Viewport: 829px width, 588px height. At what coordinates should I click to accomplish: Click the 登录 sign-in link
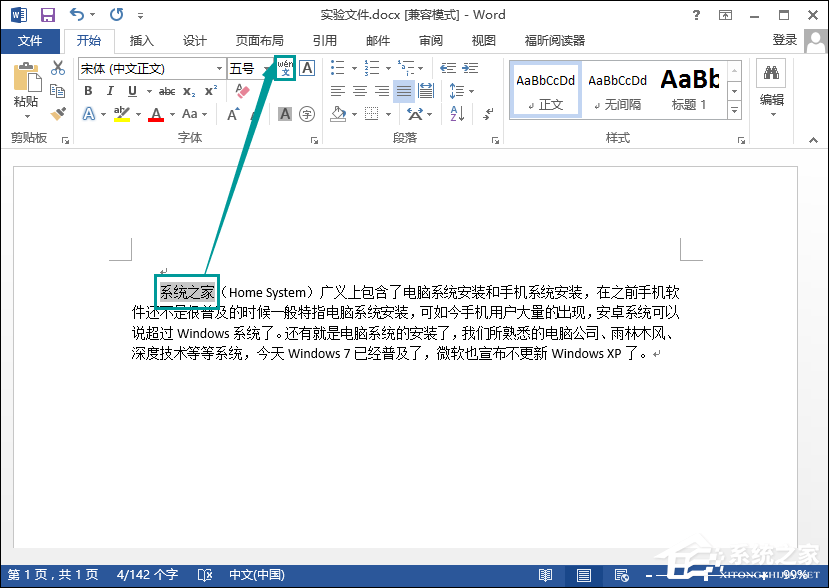point(786,41)
